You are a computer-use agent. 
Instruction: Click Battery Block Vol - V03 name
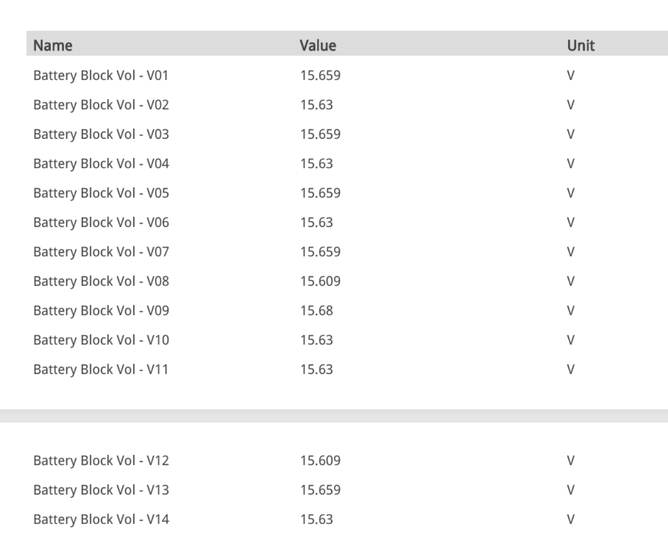click(x=101, y=134)
